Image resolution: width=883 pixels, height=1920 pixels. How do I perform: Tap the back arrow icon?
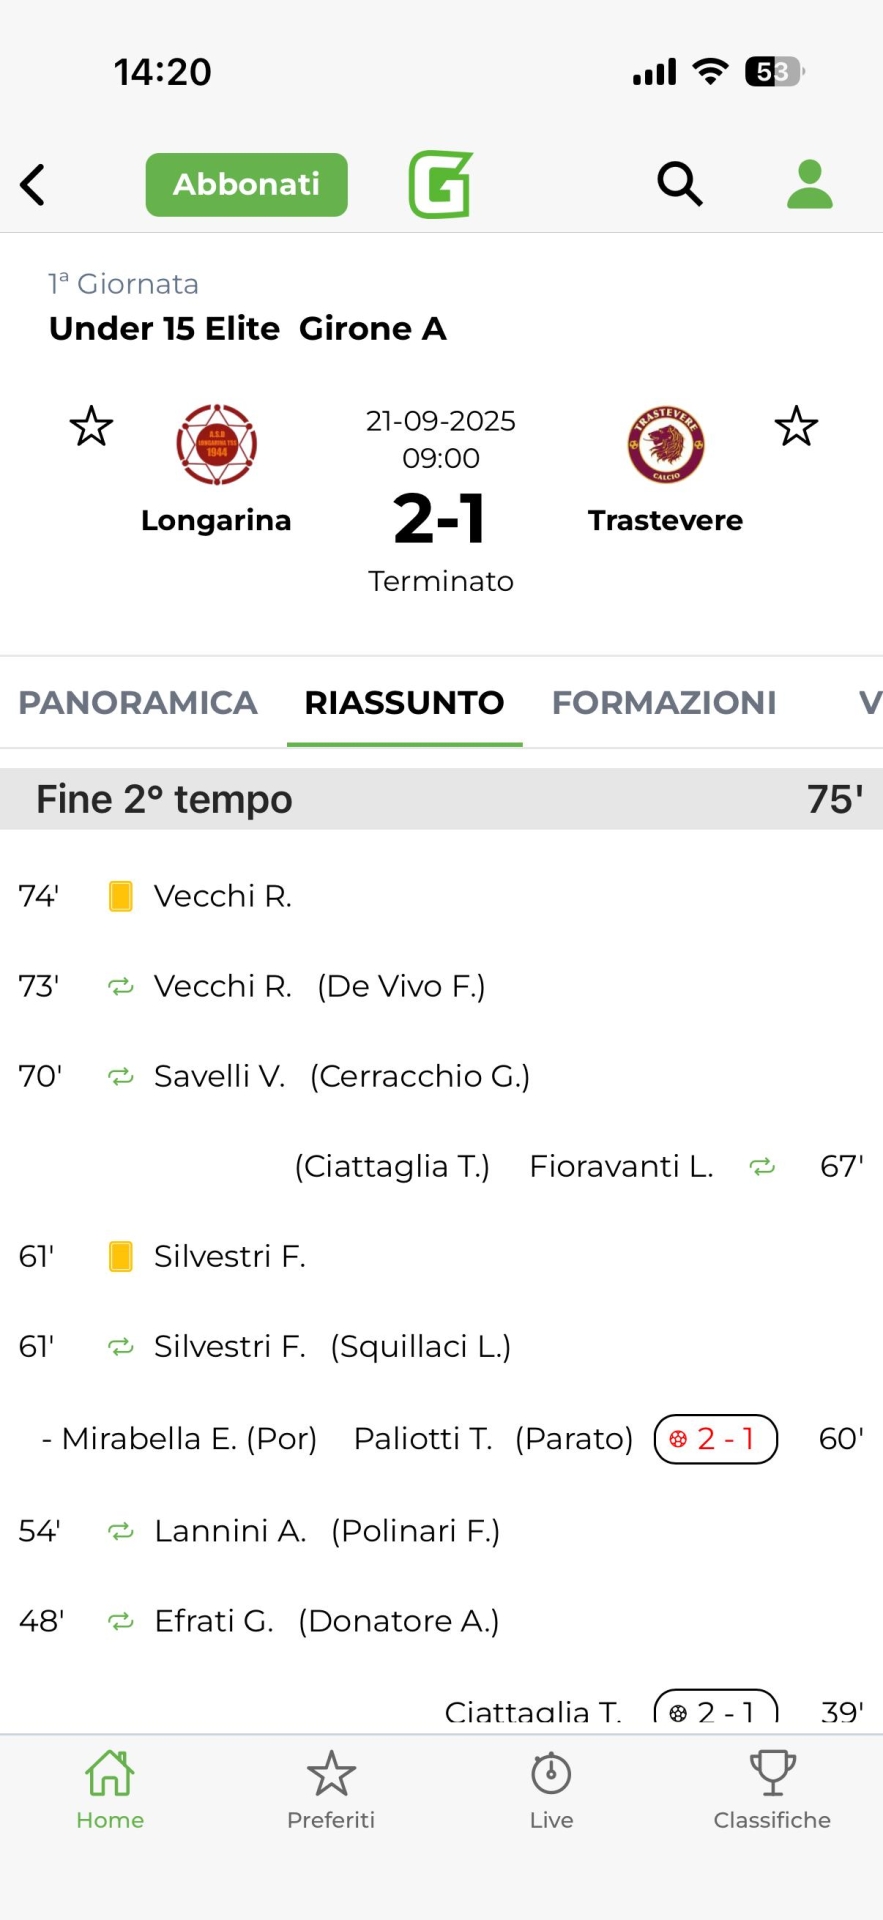[33, 185]
